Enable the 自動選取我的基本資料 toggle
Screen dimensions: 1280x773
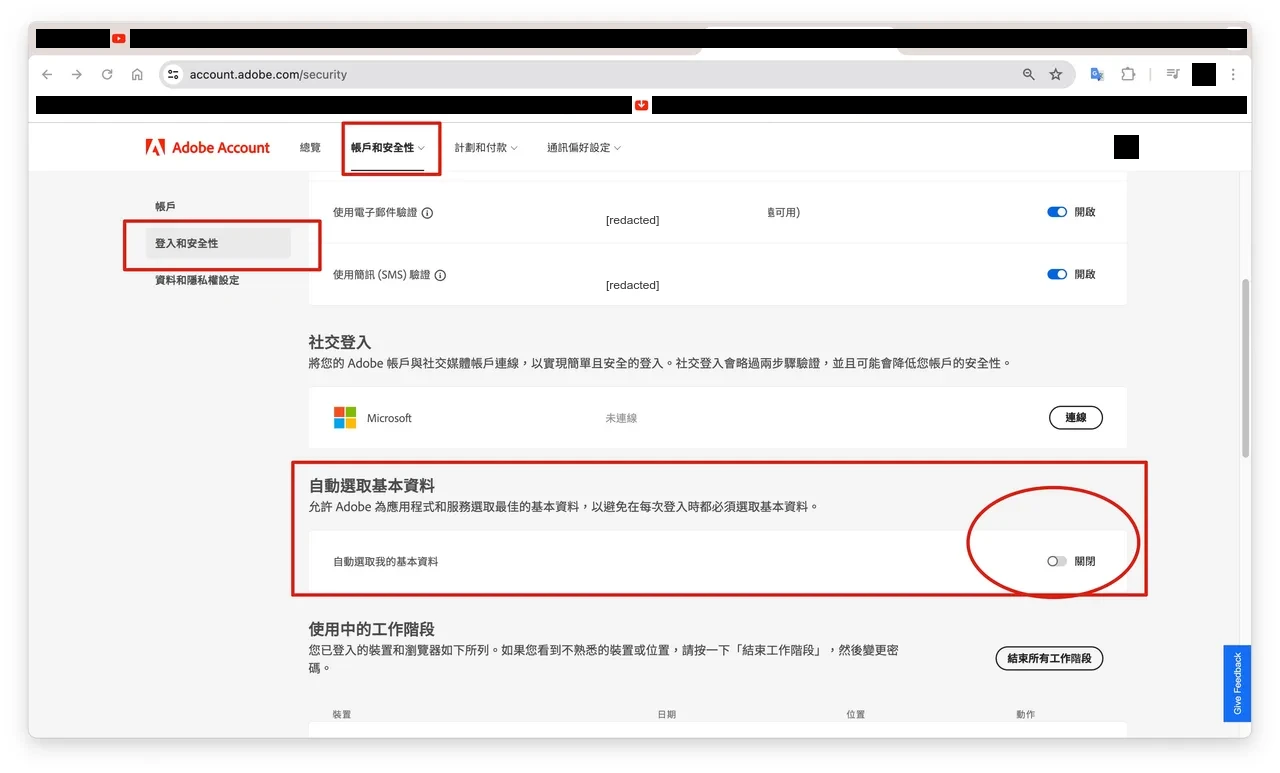(x=1057, y=561)
